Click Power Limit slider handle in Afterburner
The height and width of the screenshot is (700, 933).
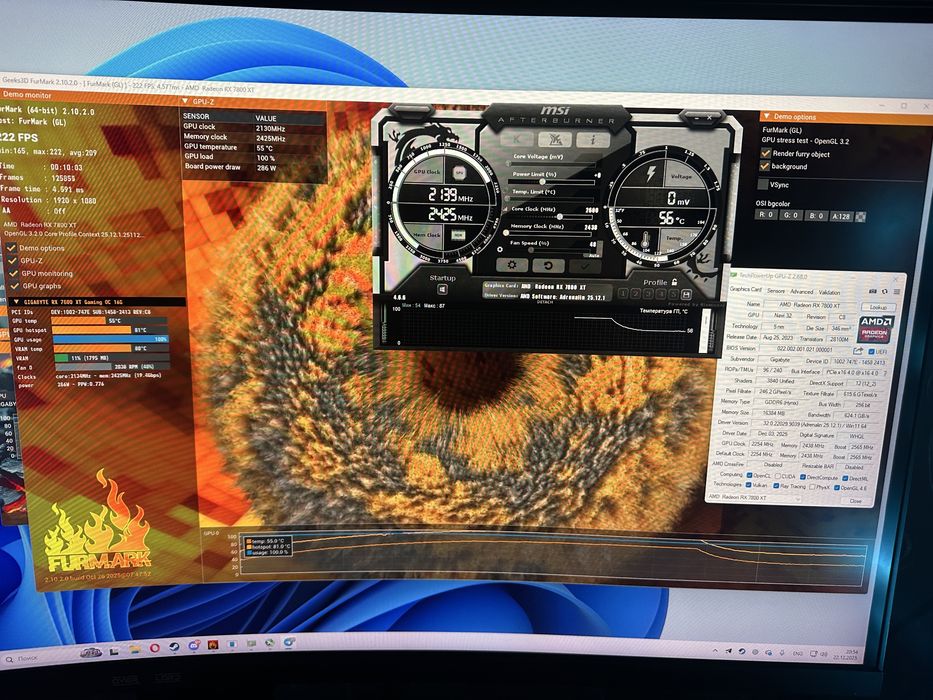542,180
